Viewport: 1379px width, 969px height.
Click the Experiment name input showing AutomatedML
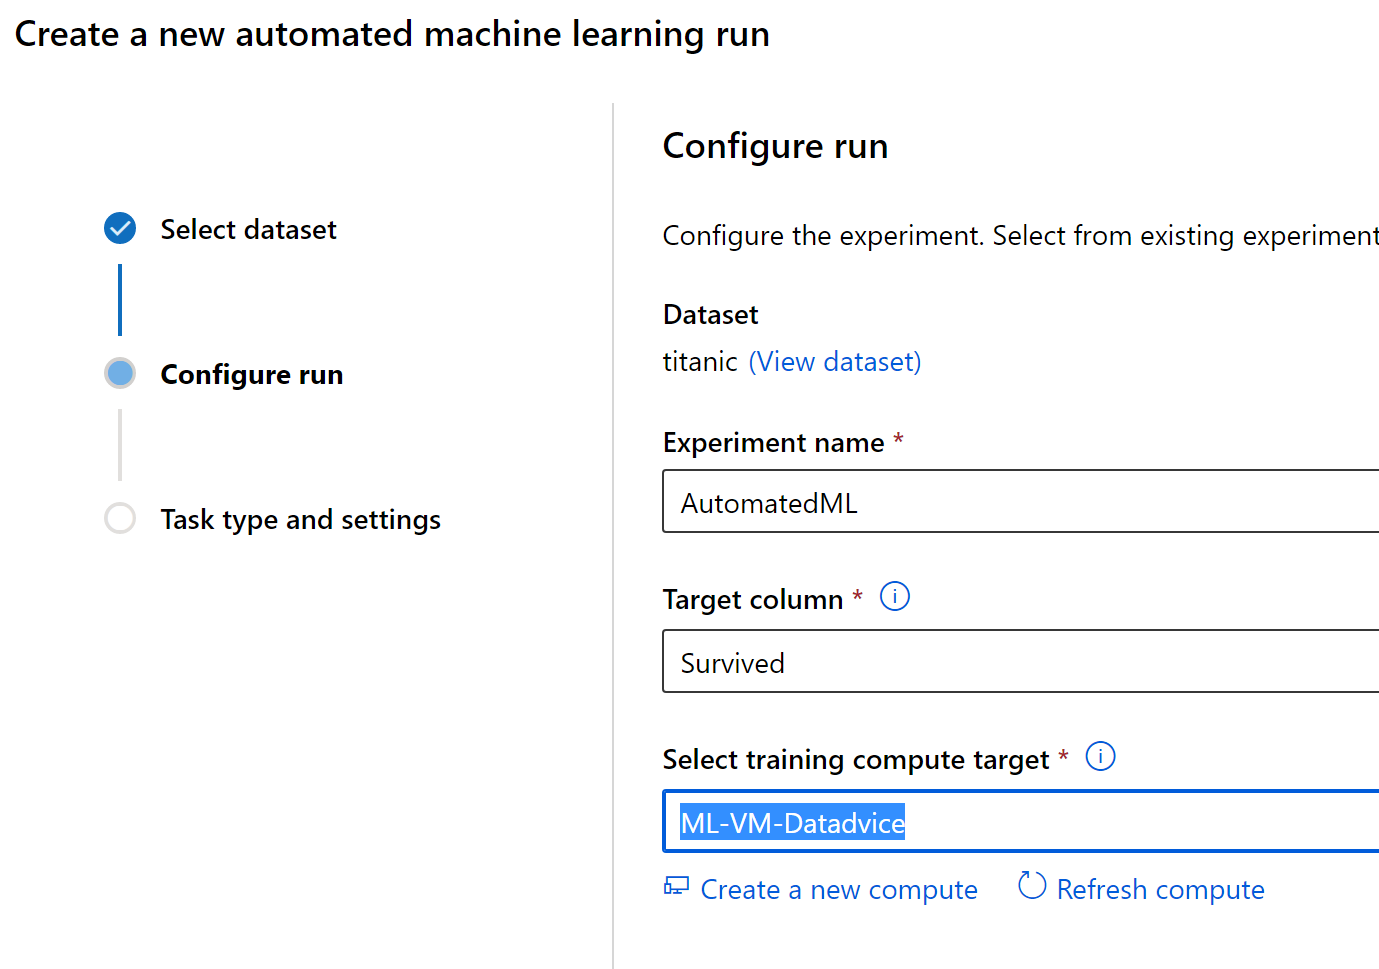[x=767, y=501]
